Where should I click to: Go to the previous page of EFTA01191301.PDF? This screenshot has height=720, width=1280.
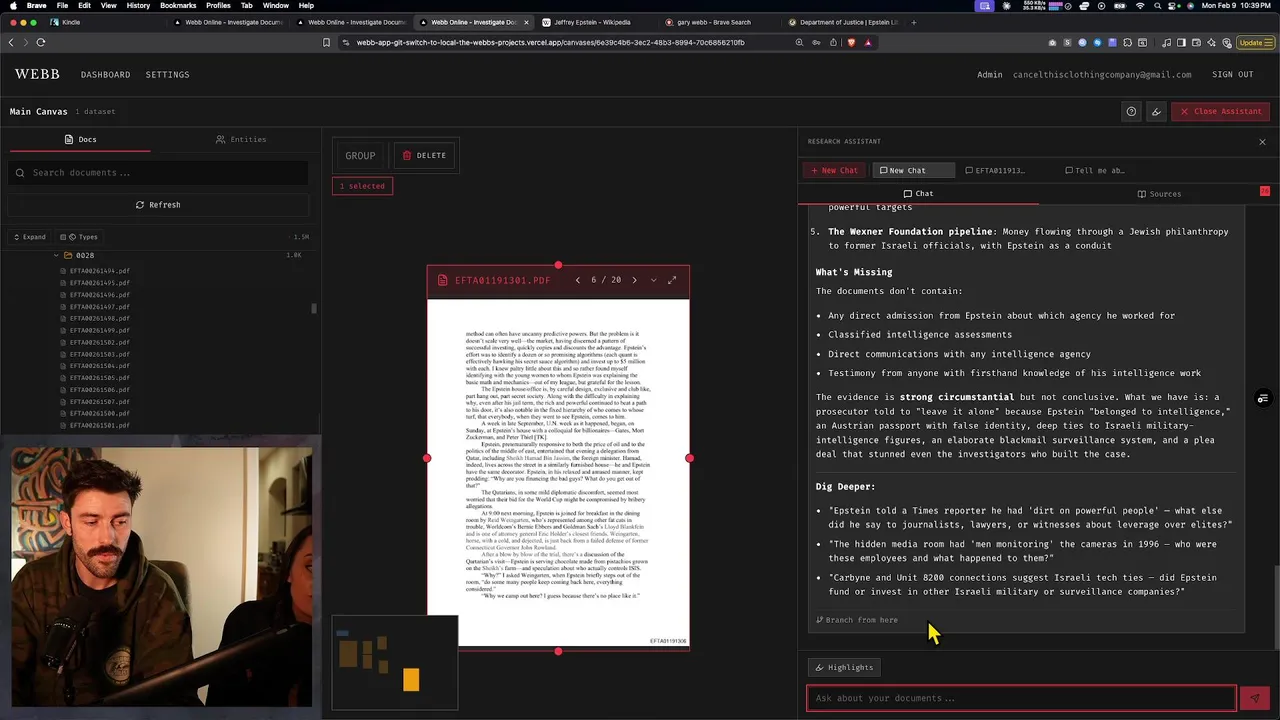[577, 280]
